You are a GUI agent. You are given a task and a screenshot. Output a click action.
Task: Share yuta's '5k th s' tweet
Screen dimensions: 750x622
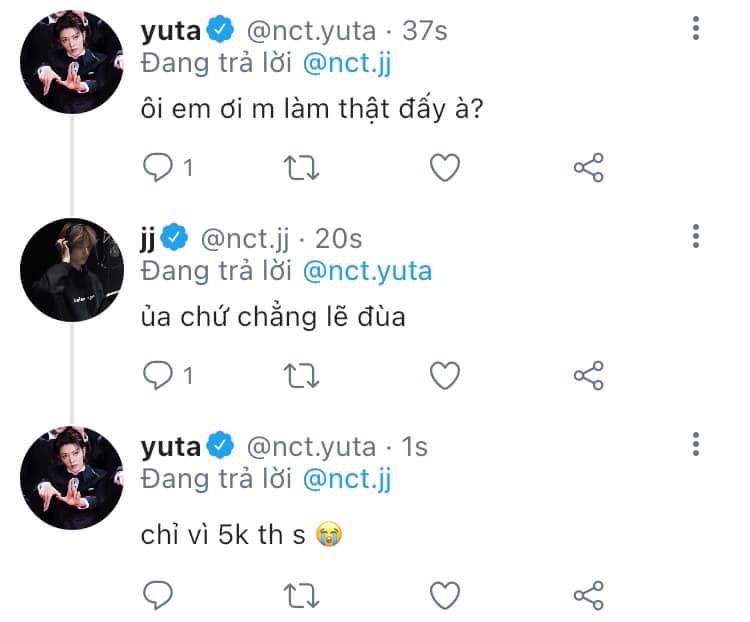pos(588,594)
